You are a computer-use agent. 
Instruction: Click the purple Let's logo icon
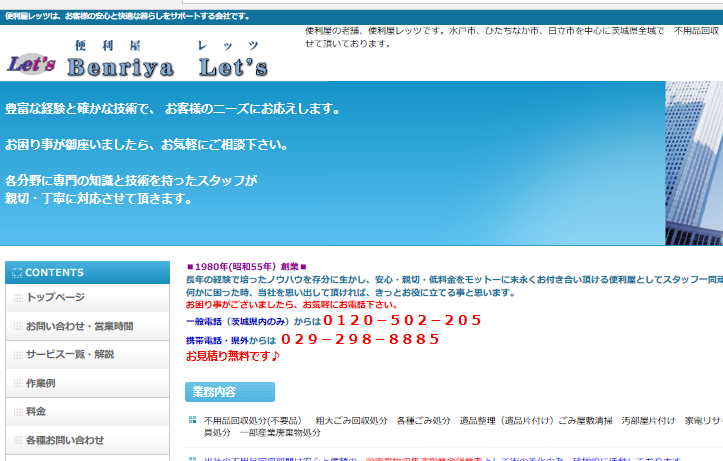point(32,65)
